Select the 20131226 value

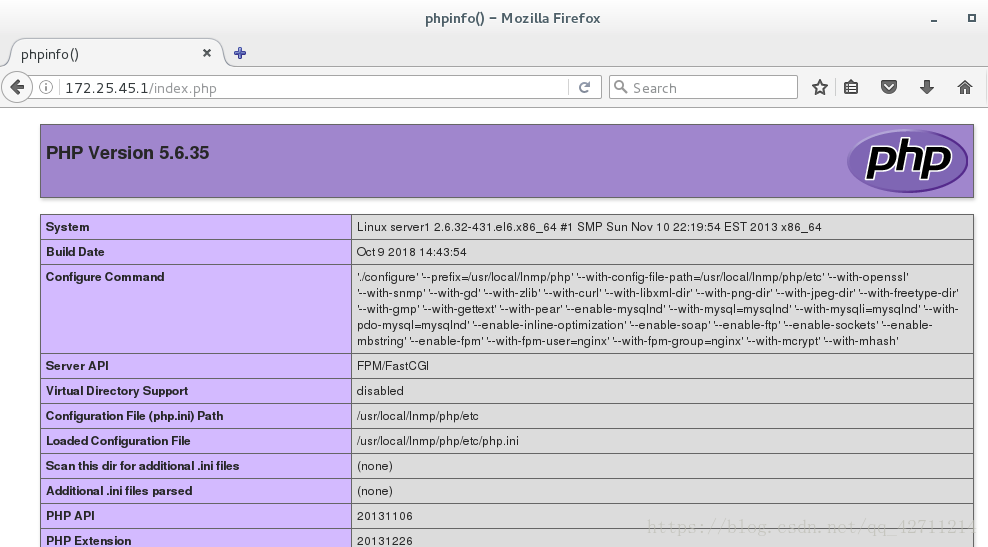click(x=384, y=541)
